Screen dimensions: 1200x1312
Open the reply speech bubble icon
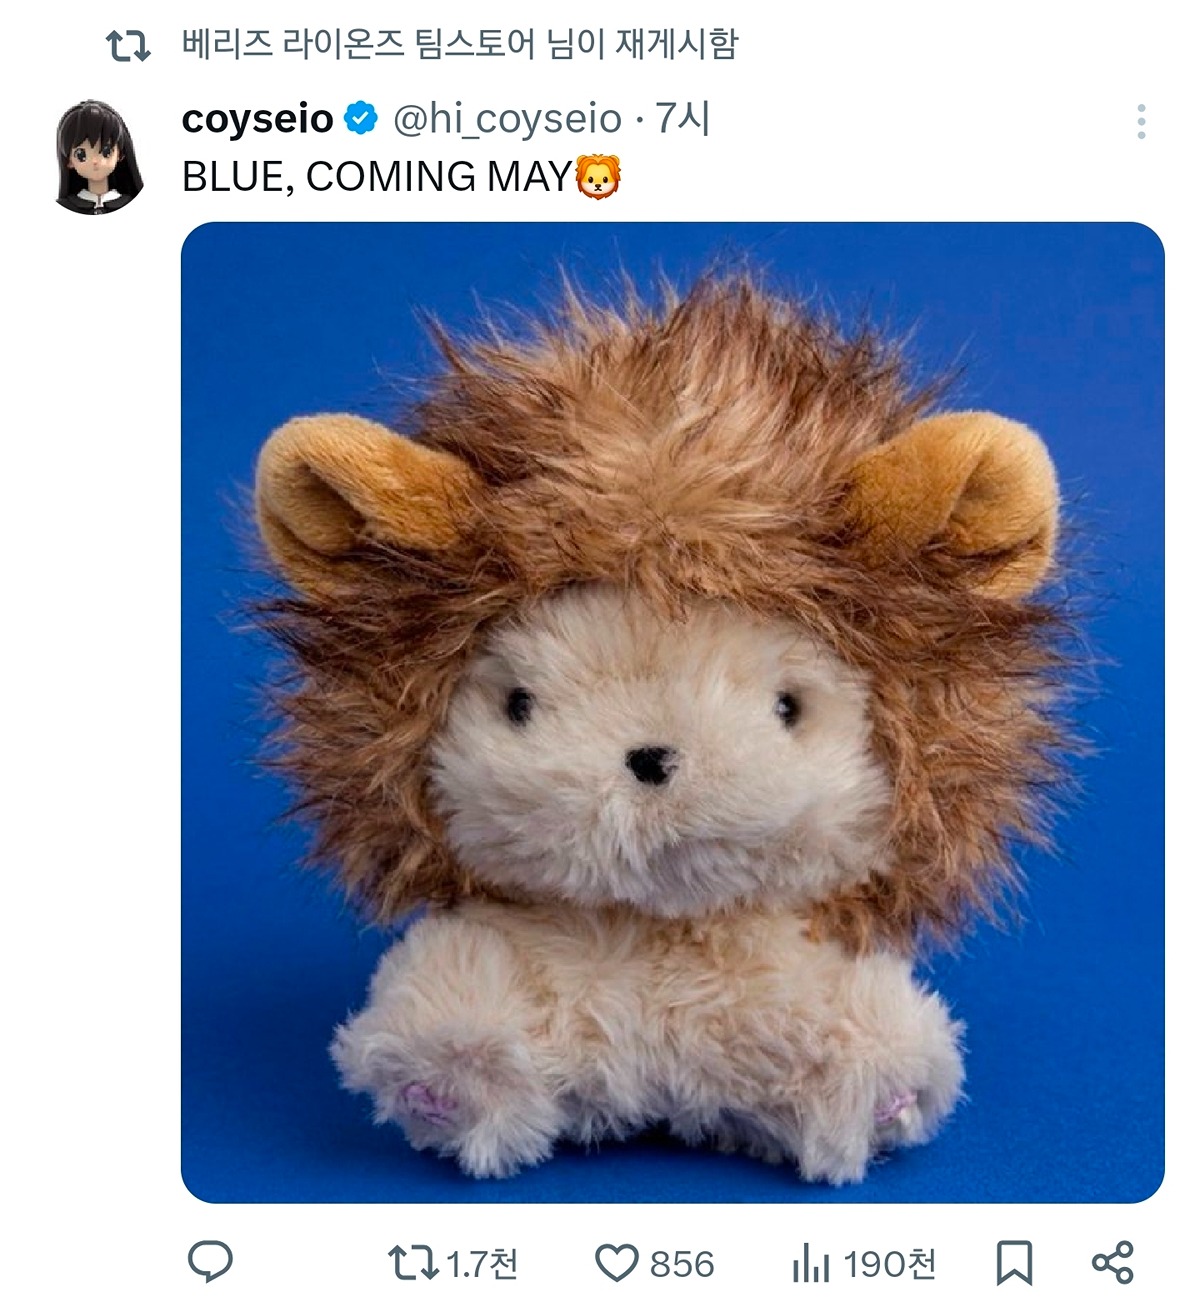pyautogui.click(x=210, y=1263)
